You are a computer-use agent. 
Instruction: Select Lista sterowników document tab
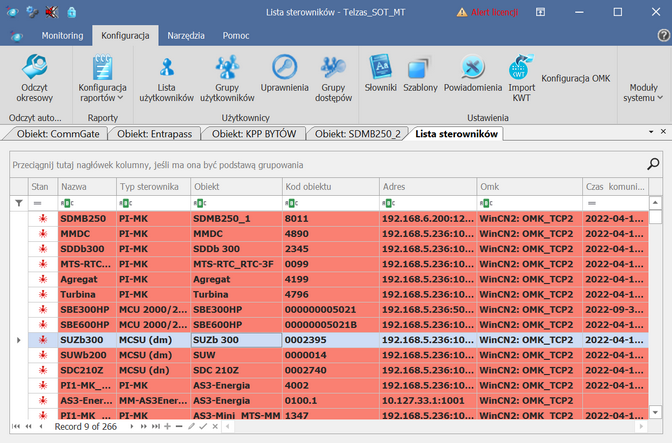tap(456, 134)
